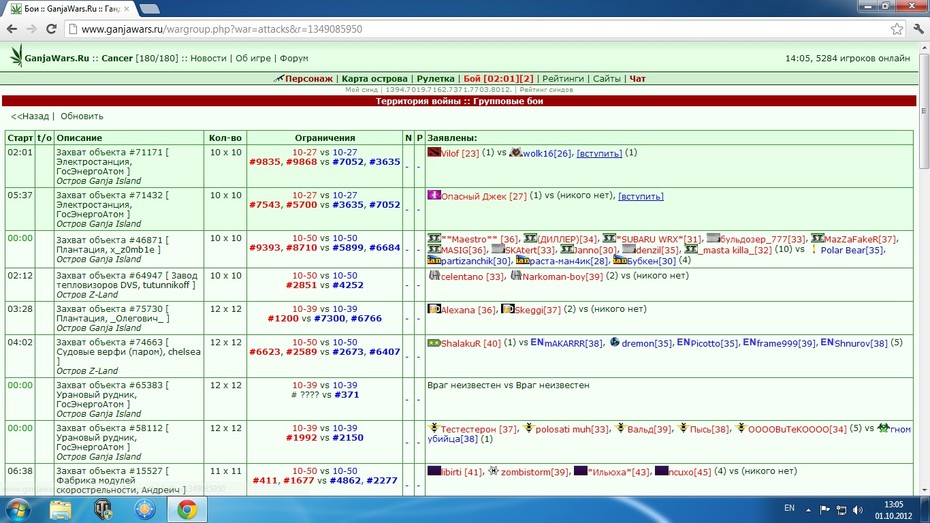Open volume control in system tray
The width and height of the screenshot is (930, 523).
(x=858, y=510)
